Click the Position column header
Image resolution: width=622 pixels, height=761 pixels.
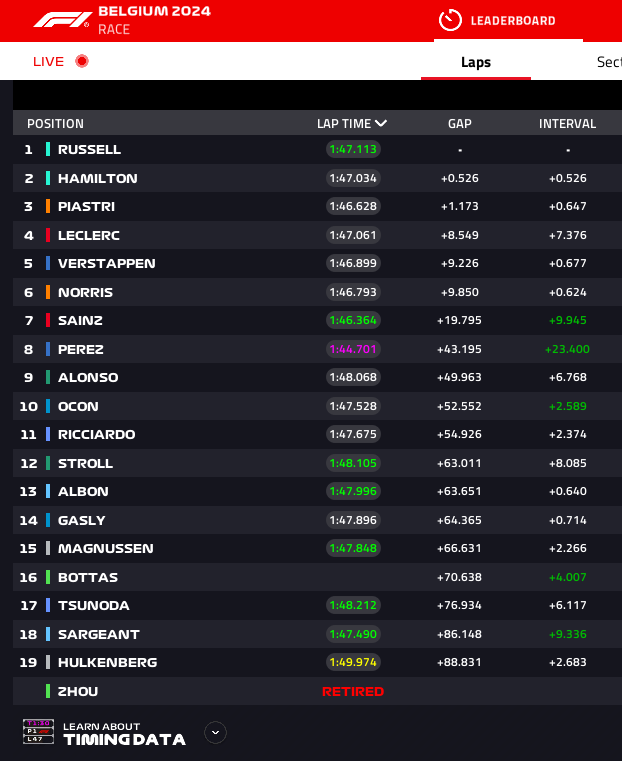(x=55, y=124)
